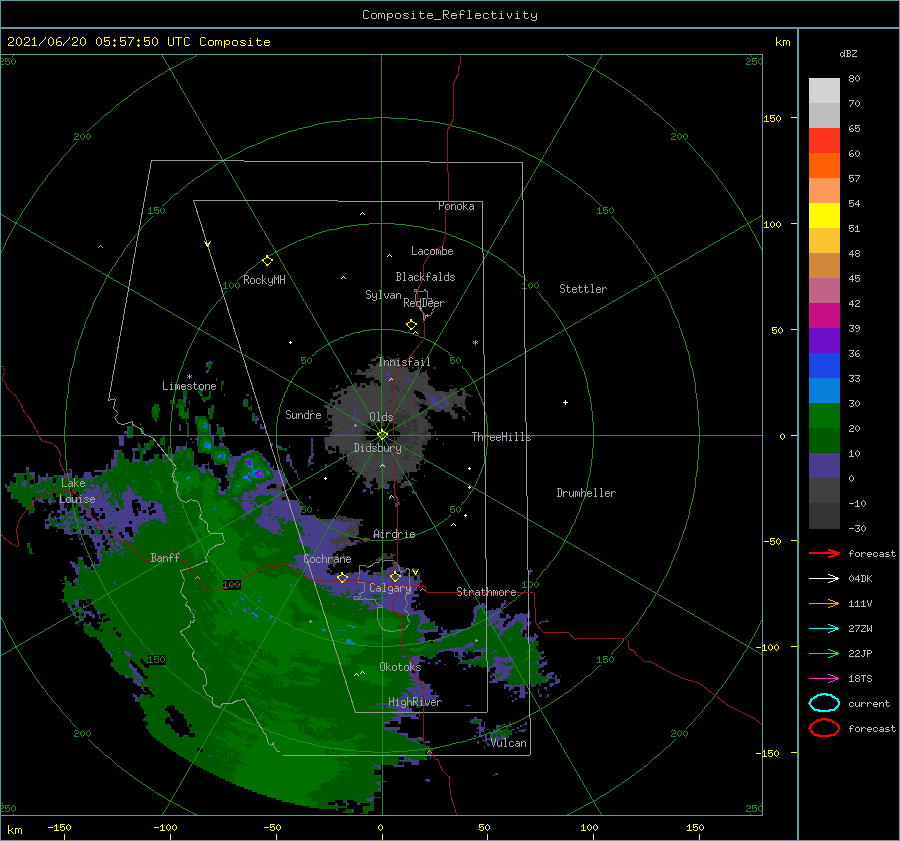900x841 pixels.
Task: Click the HighRiver label
Action: pos(415,702)
